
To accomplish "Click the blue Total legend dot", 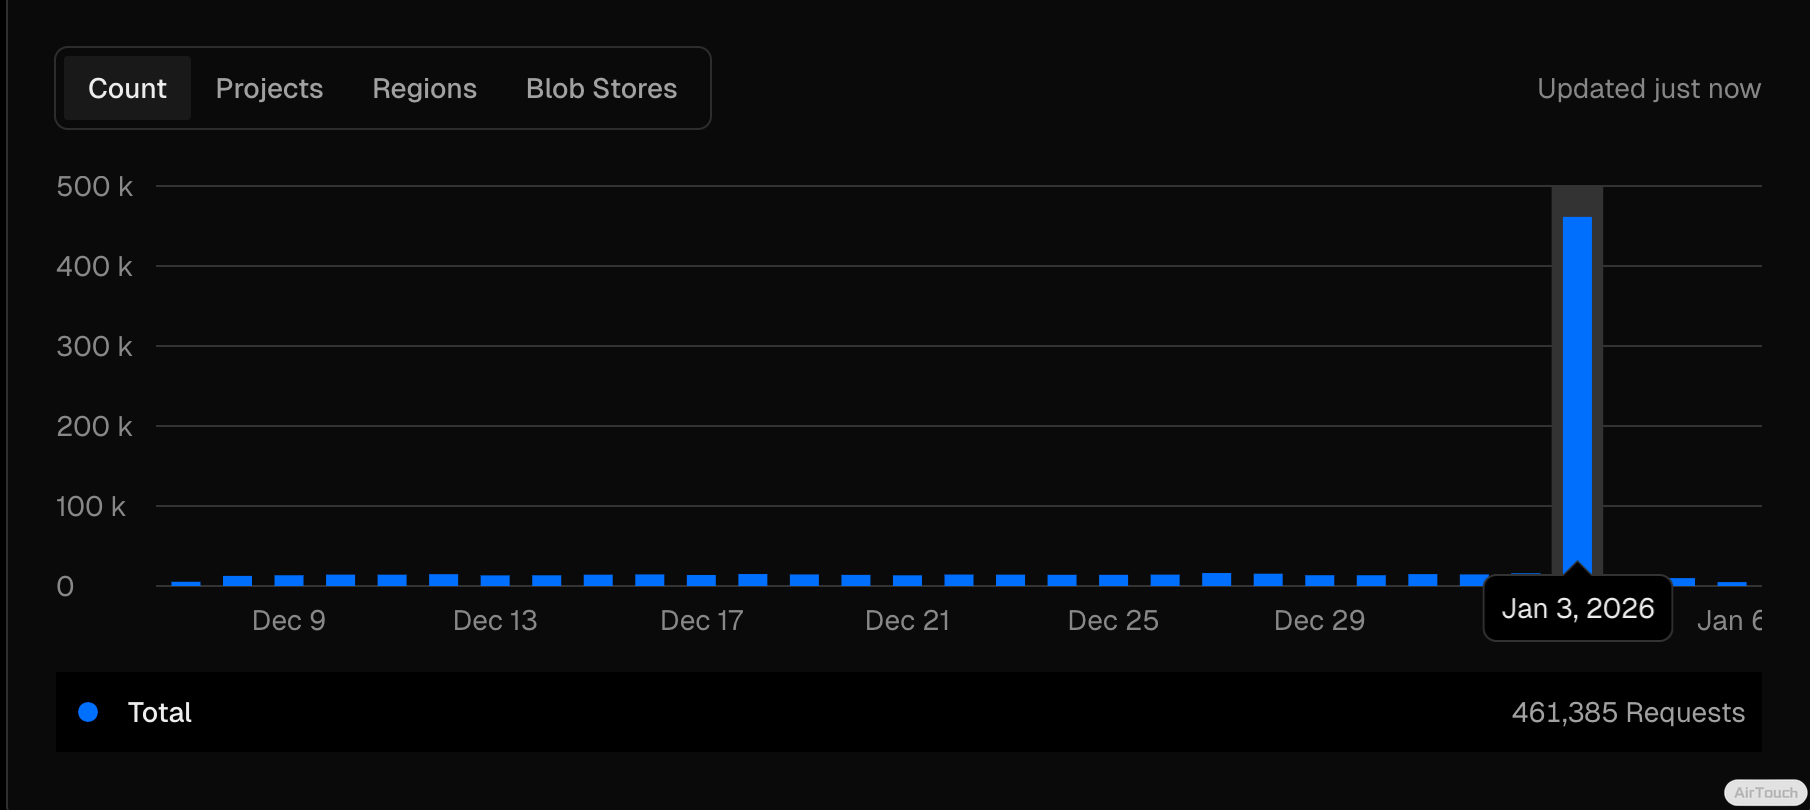I will click(x=88, y=712).
